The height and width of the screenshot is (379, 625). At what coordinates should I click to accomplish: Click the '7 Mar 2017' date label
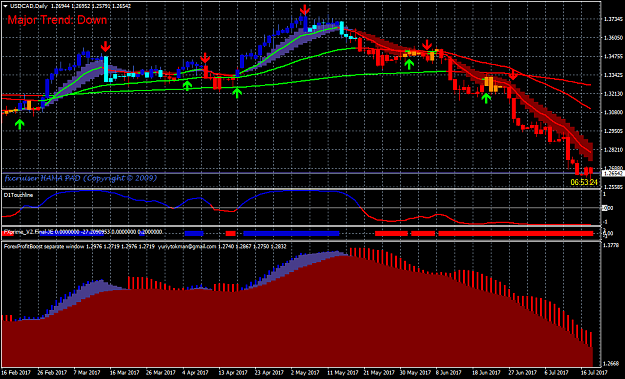point(87,373)
